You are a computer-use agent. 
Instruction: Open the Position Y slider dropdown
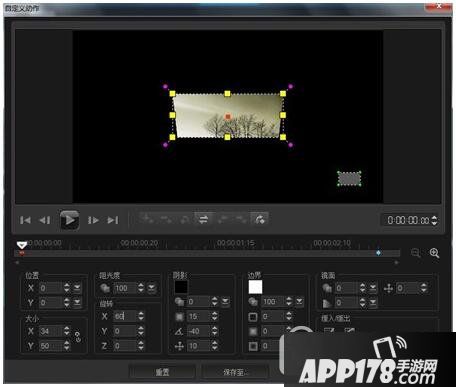[77, 303]
